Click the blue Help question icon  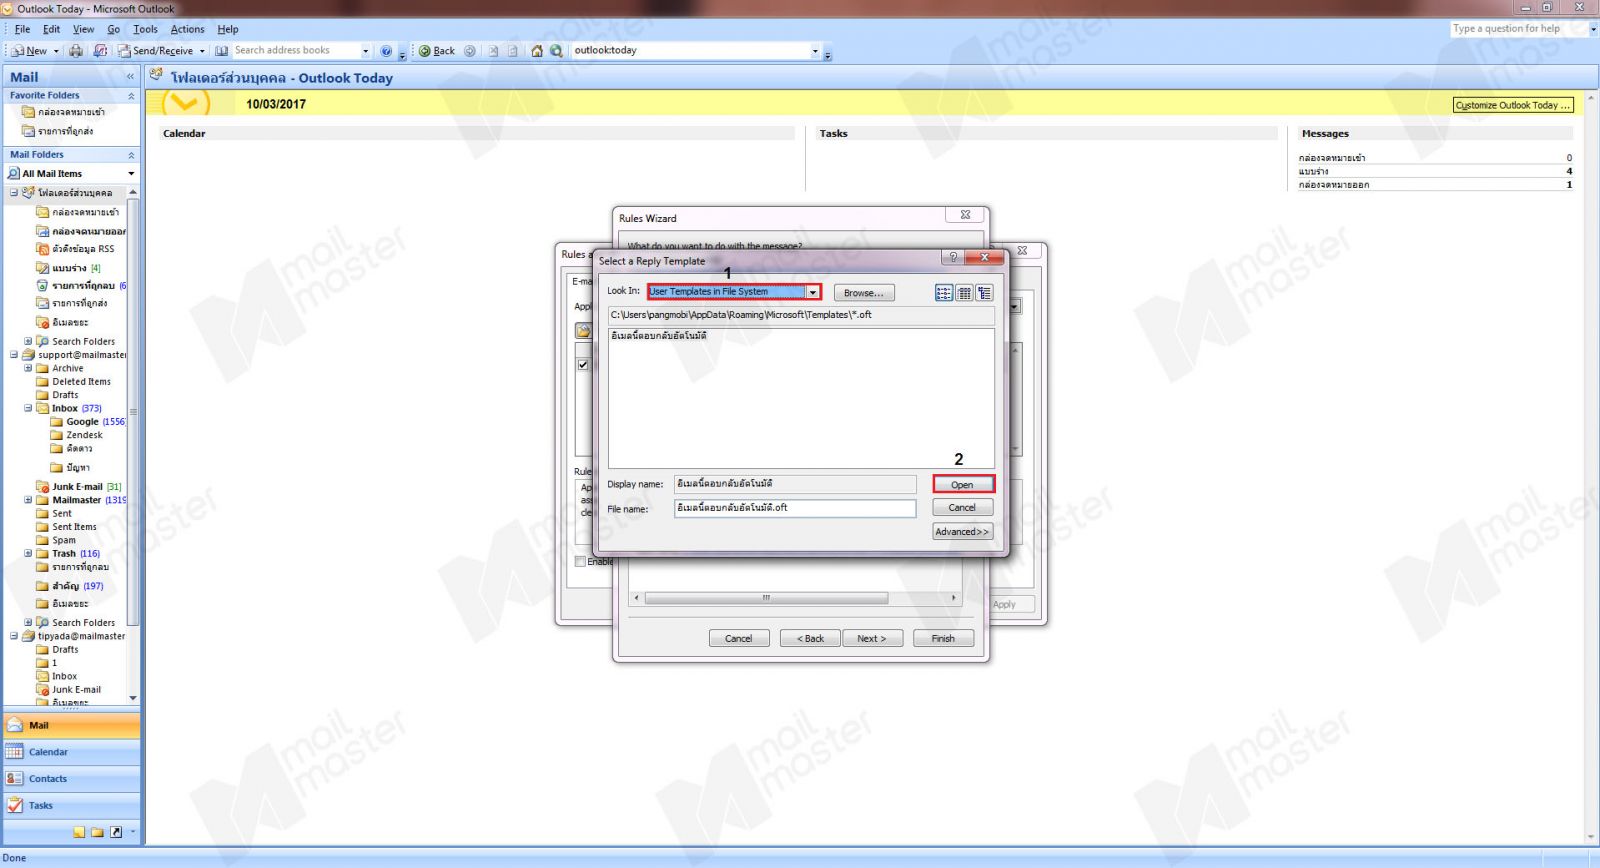tap(387, 50)
